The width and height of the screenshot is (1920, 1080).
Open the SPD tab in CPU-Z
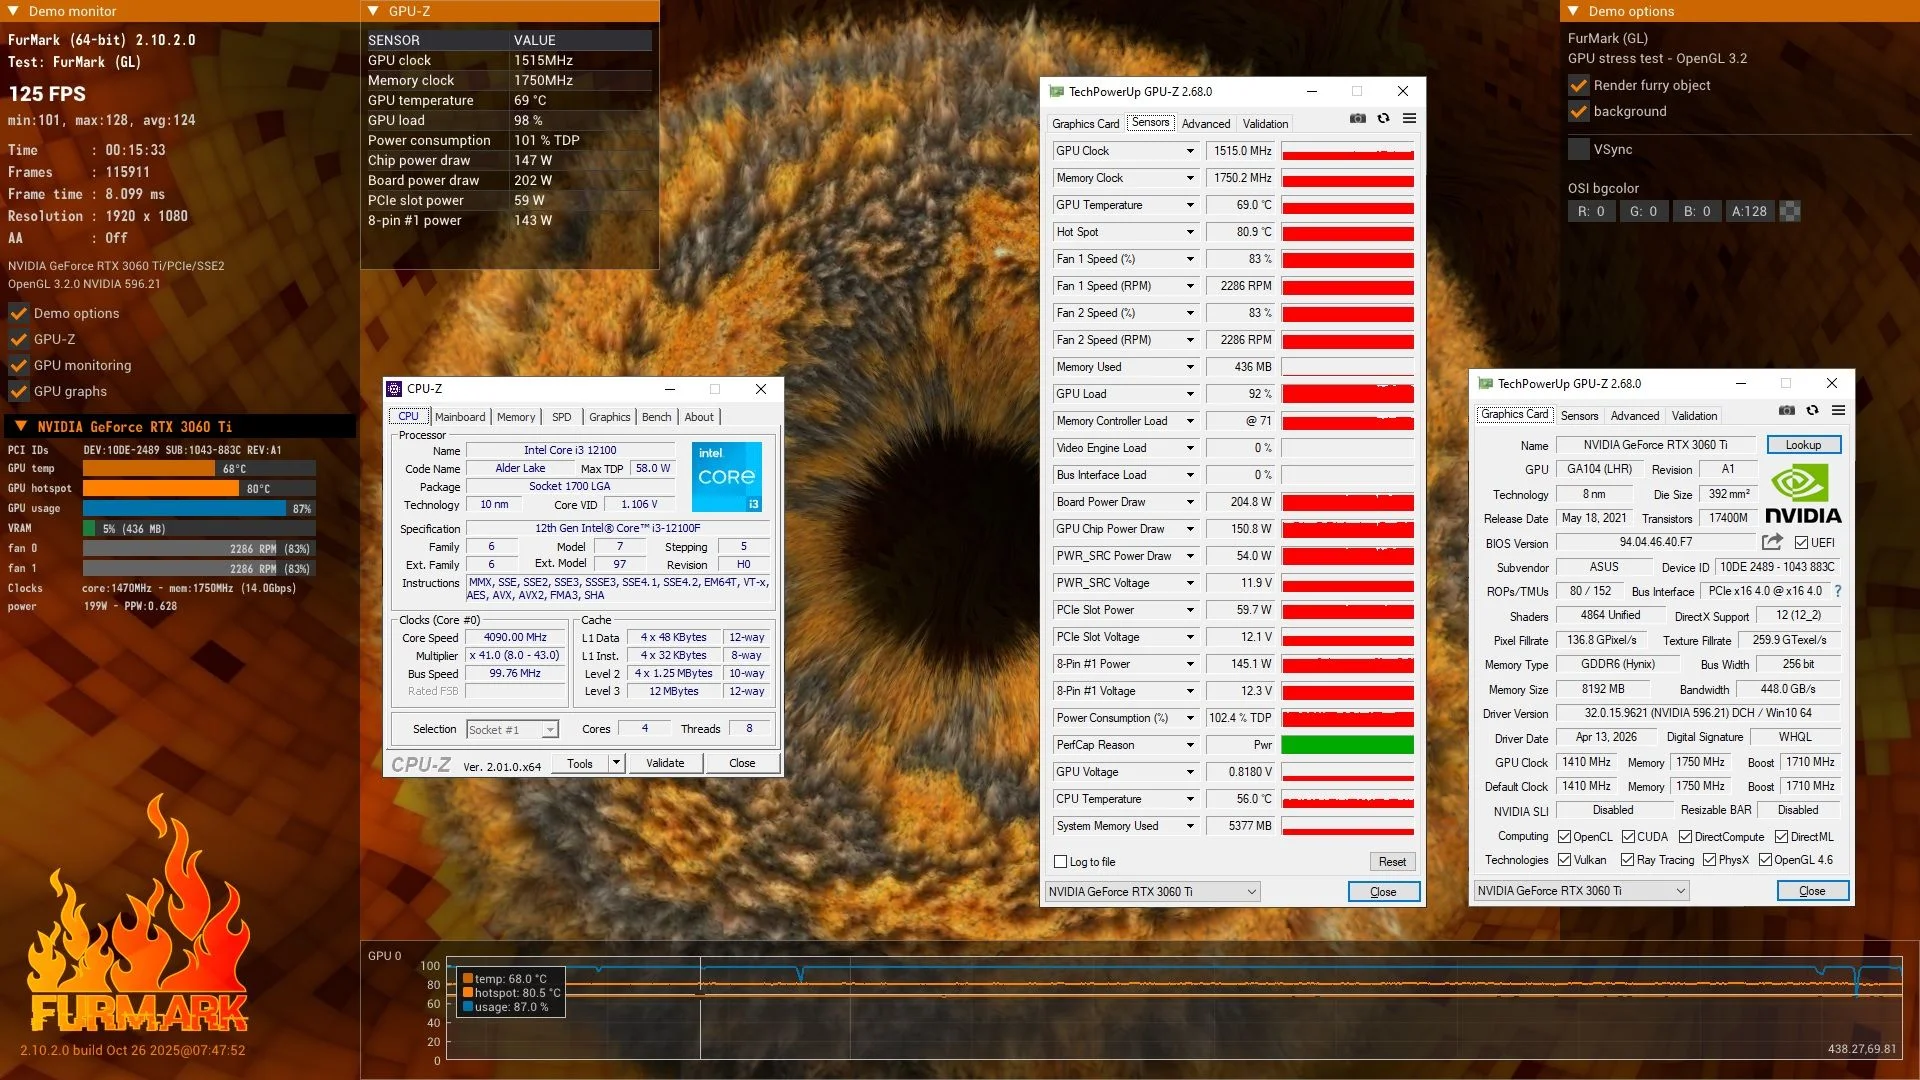[x=562, y=417]
